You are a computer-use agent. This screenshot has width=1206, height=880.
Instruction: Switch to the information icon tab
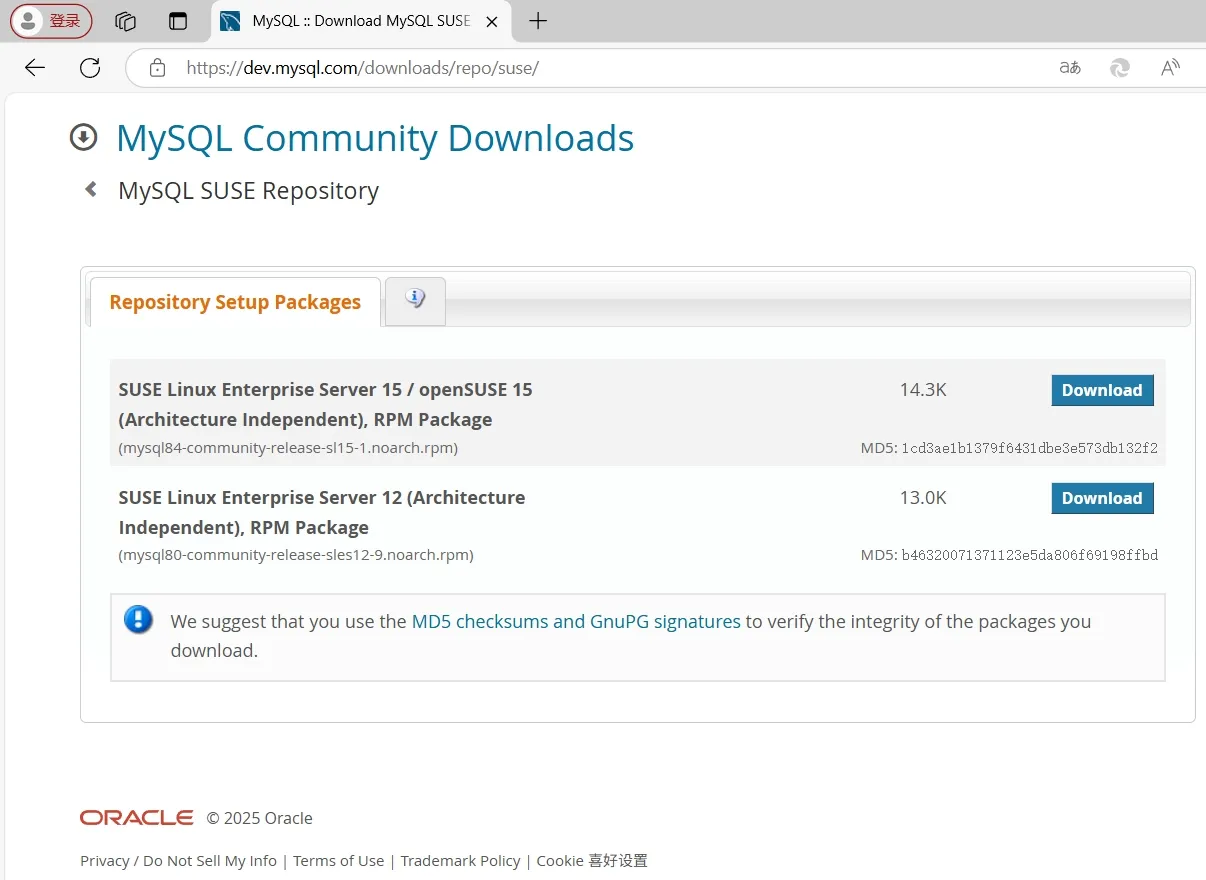coord(415,300)
